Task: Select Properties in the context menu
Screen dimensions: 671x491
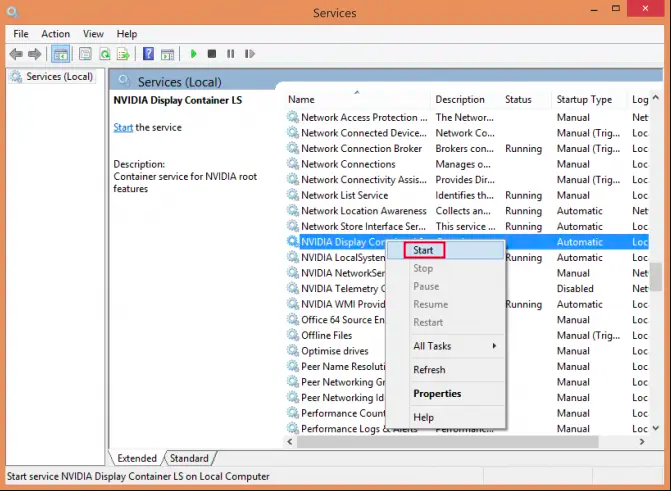Action: click(437, 393)
